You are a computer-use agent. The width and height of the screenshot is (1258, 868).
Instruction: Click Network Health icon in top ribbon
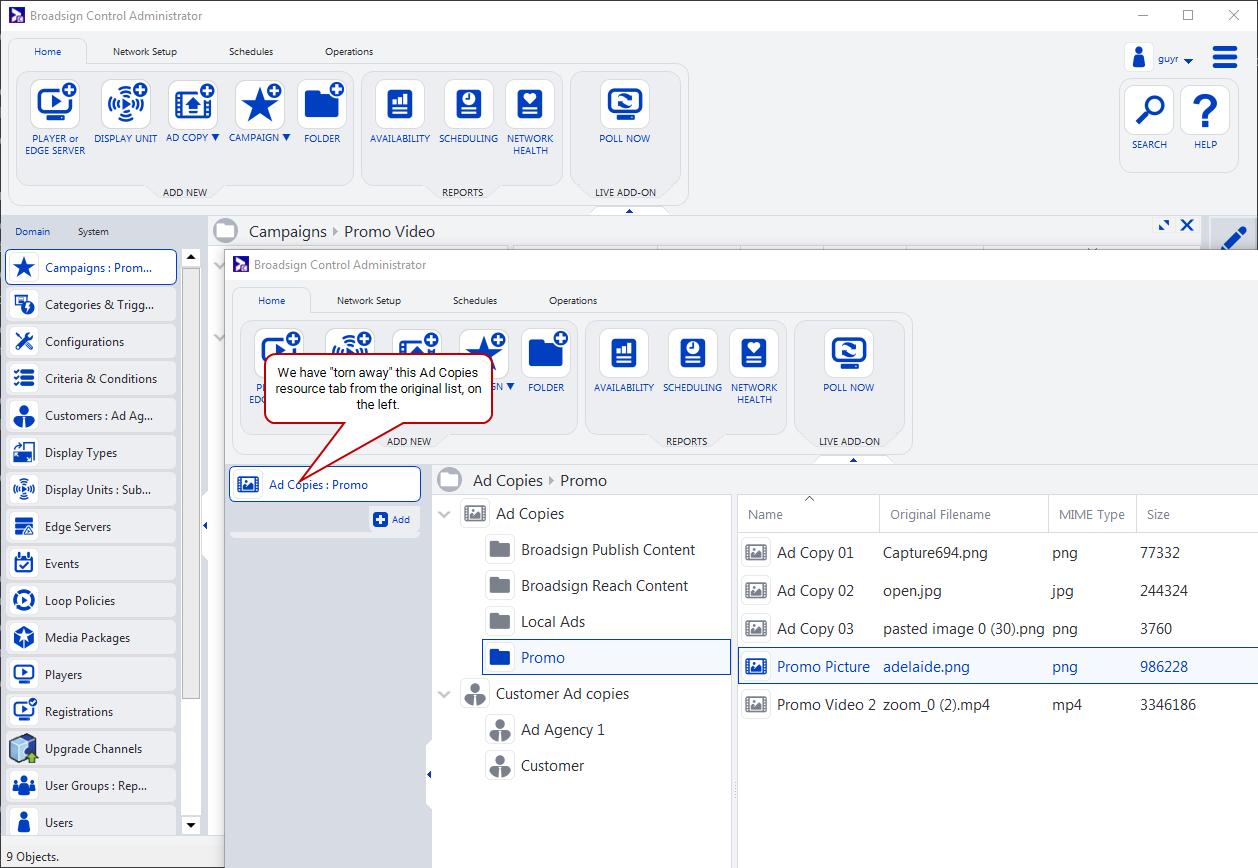530,104
